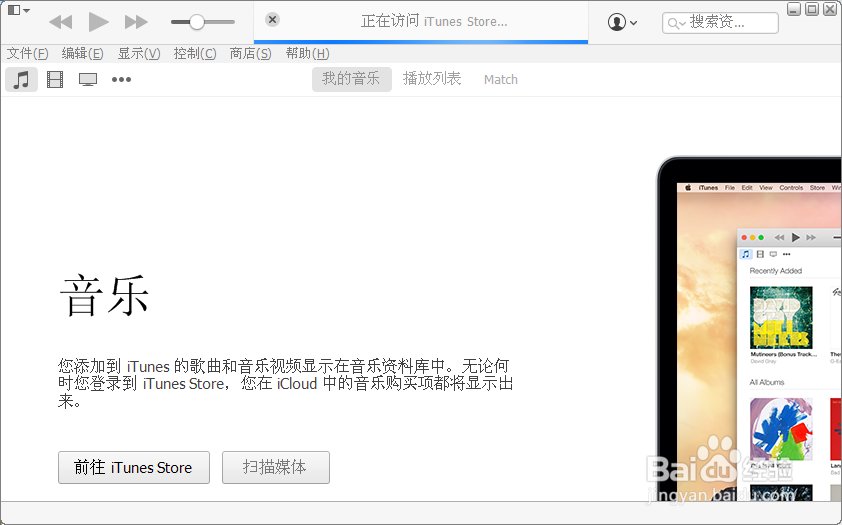Click the loading progress bar
The height and width of the screenshot is (525, 842).
[x=421, y=42]
